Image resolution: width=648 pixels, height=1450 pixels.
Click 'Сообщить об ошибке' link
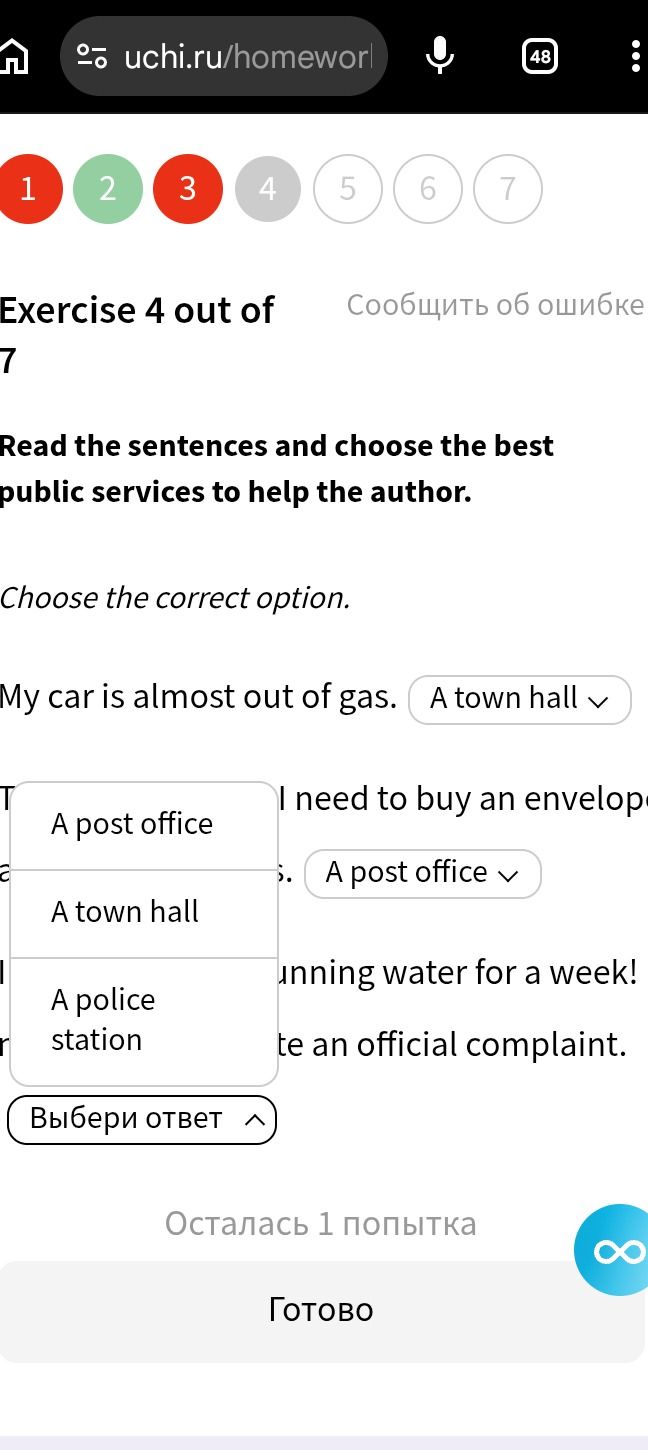click(x=496, y=305)
